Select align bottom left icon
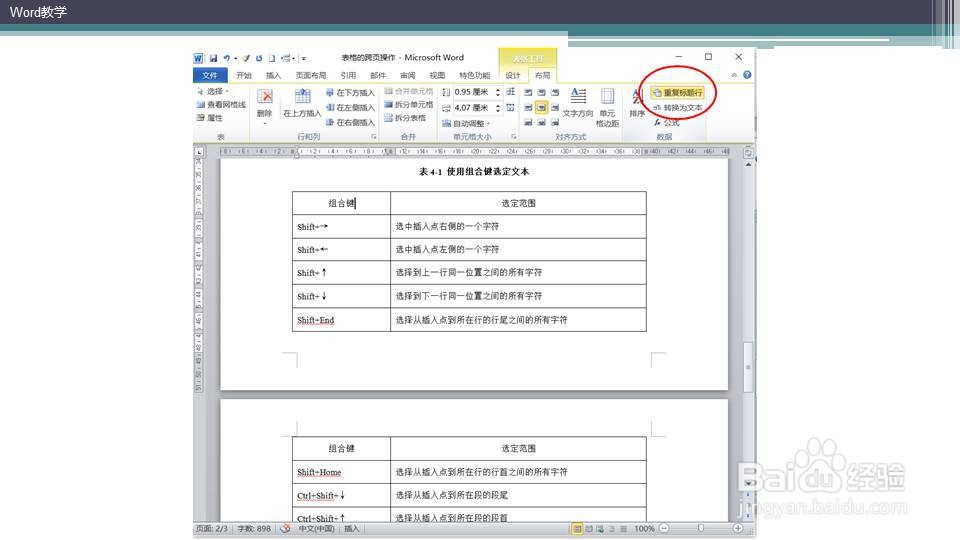The image size is (960, 540). [x=528, y=122]
